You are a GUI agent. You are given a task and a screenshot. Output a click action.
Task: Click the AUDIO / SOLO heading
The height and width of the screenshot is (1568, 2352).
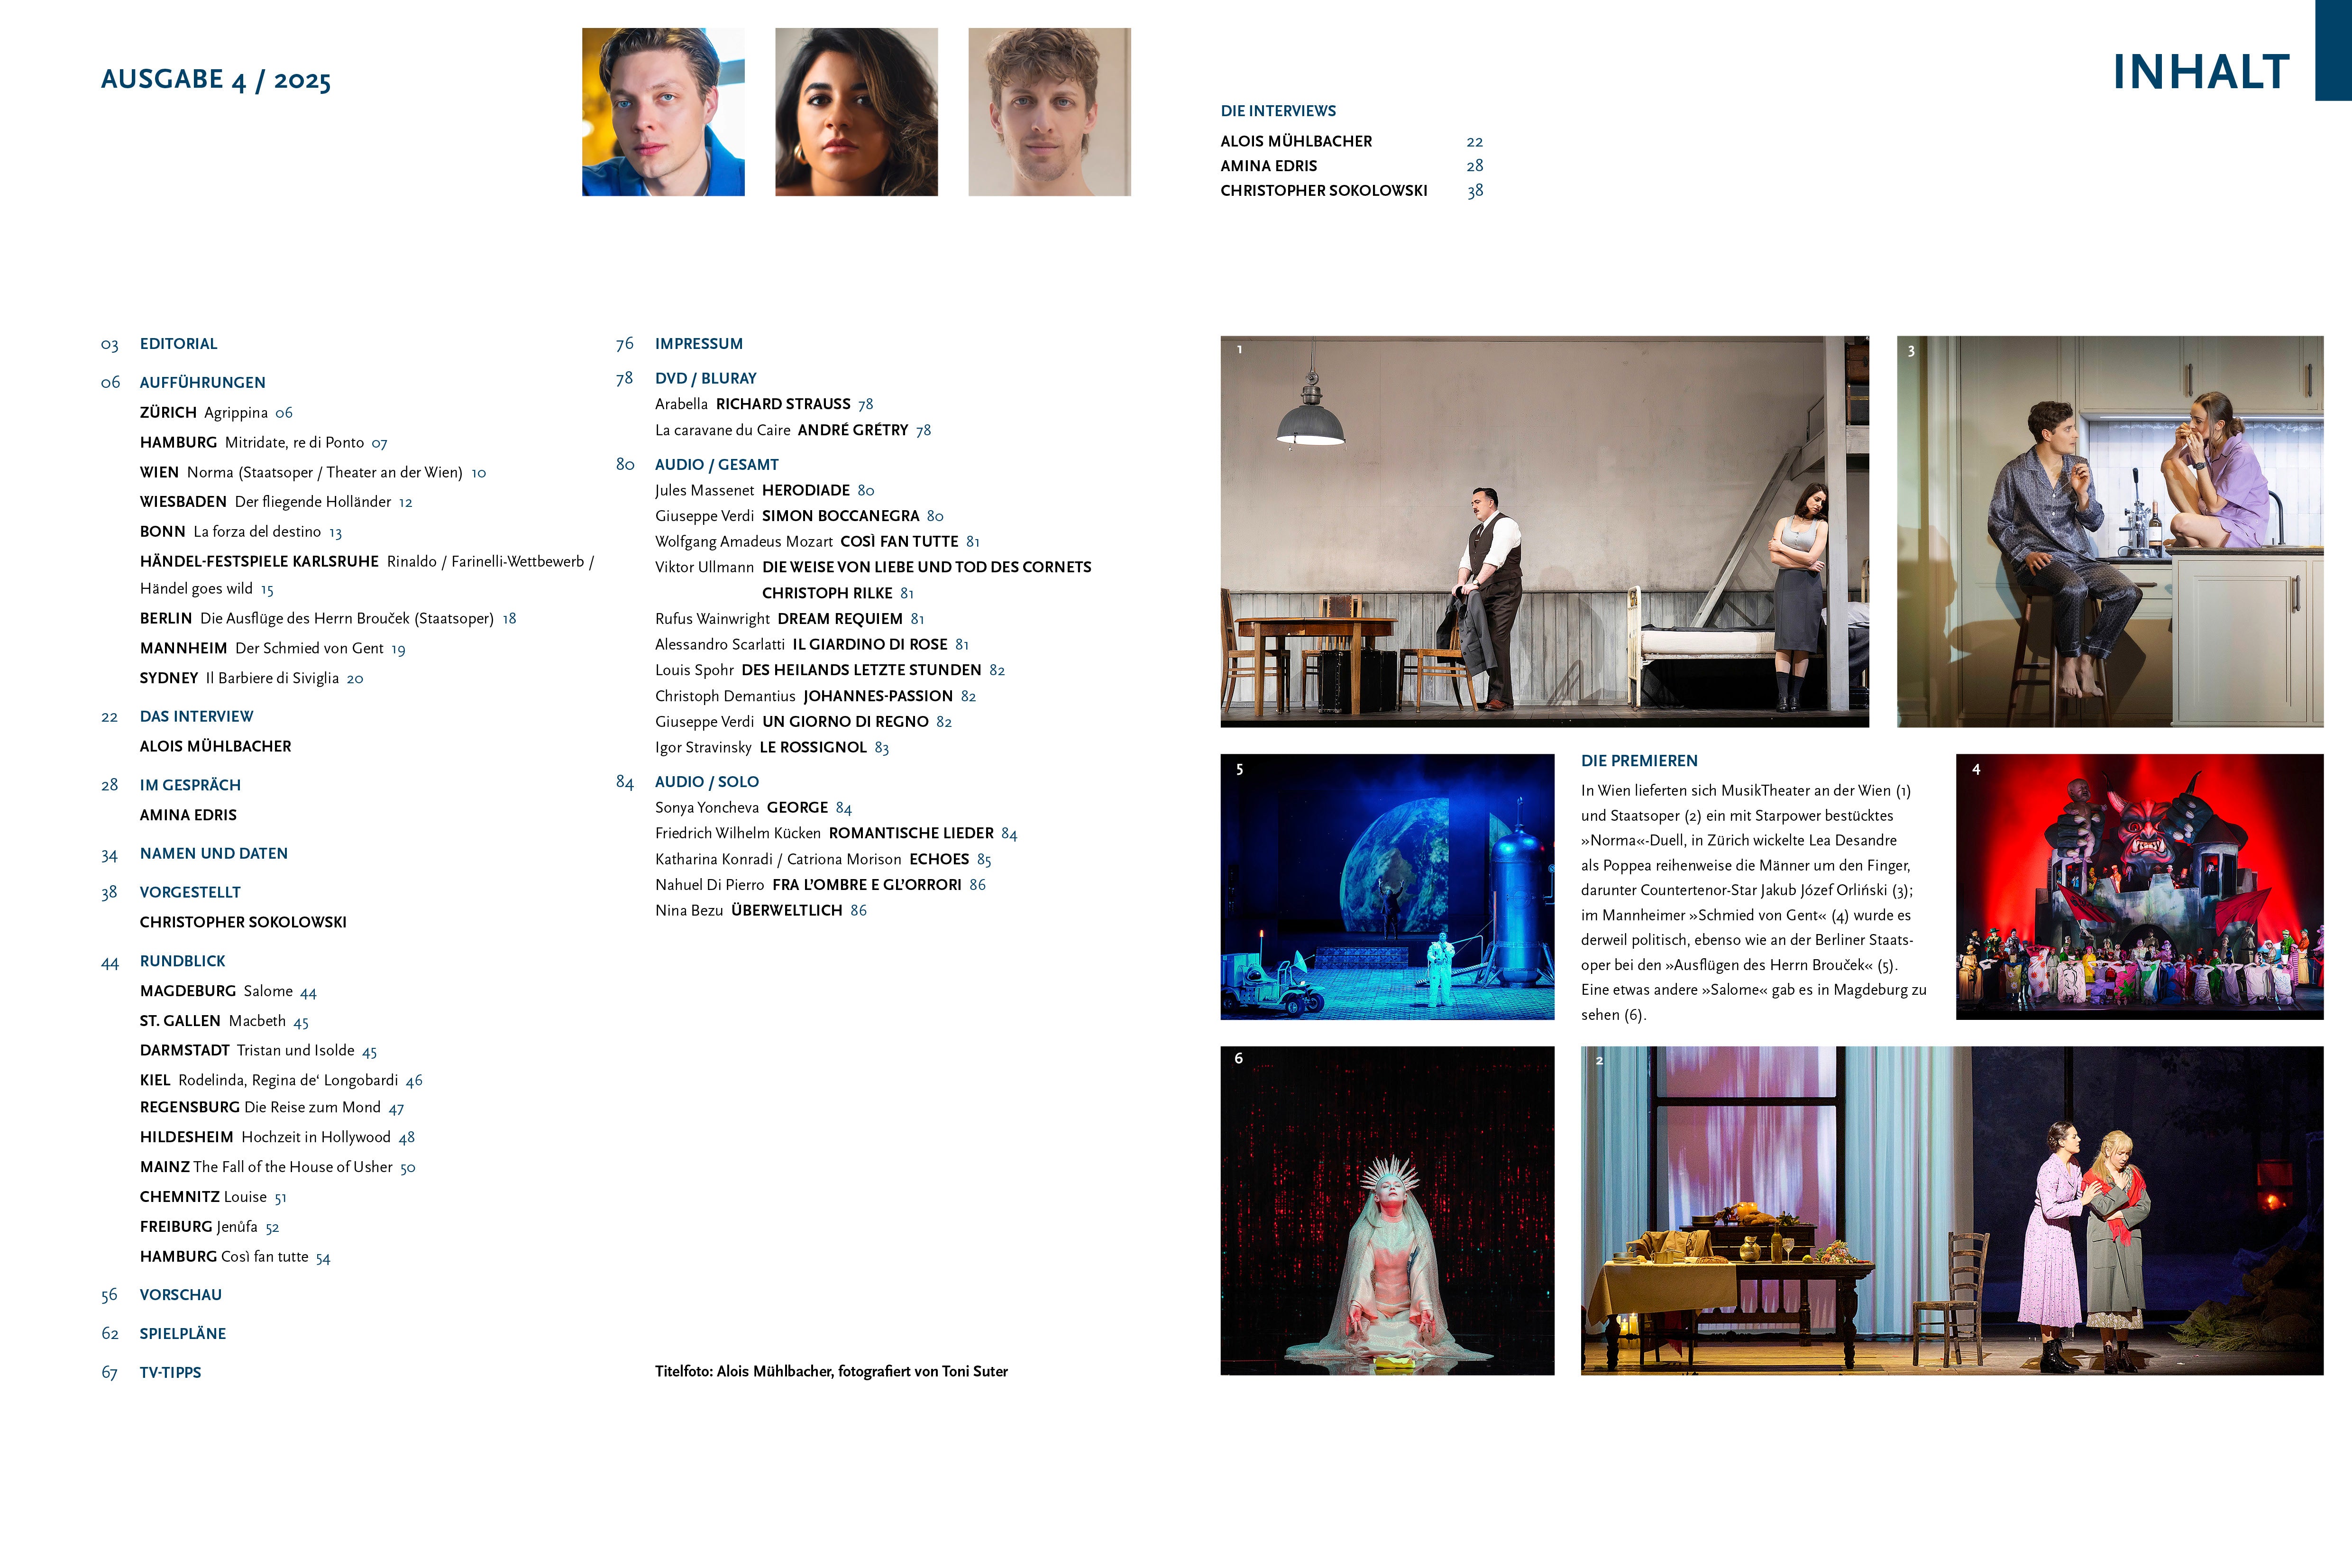point(706,782)
